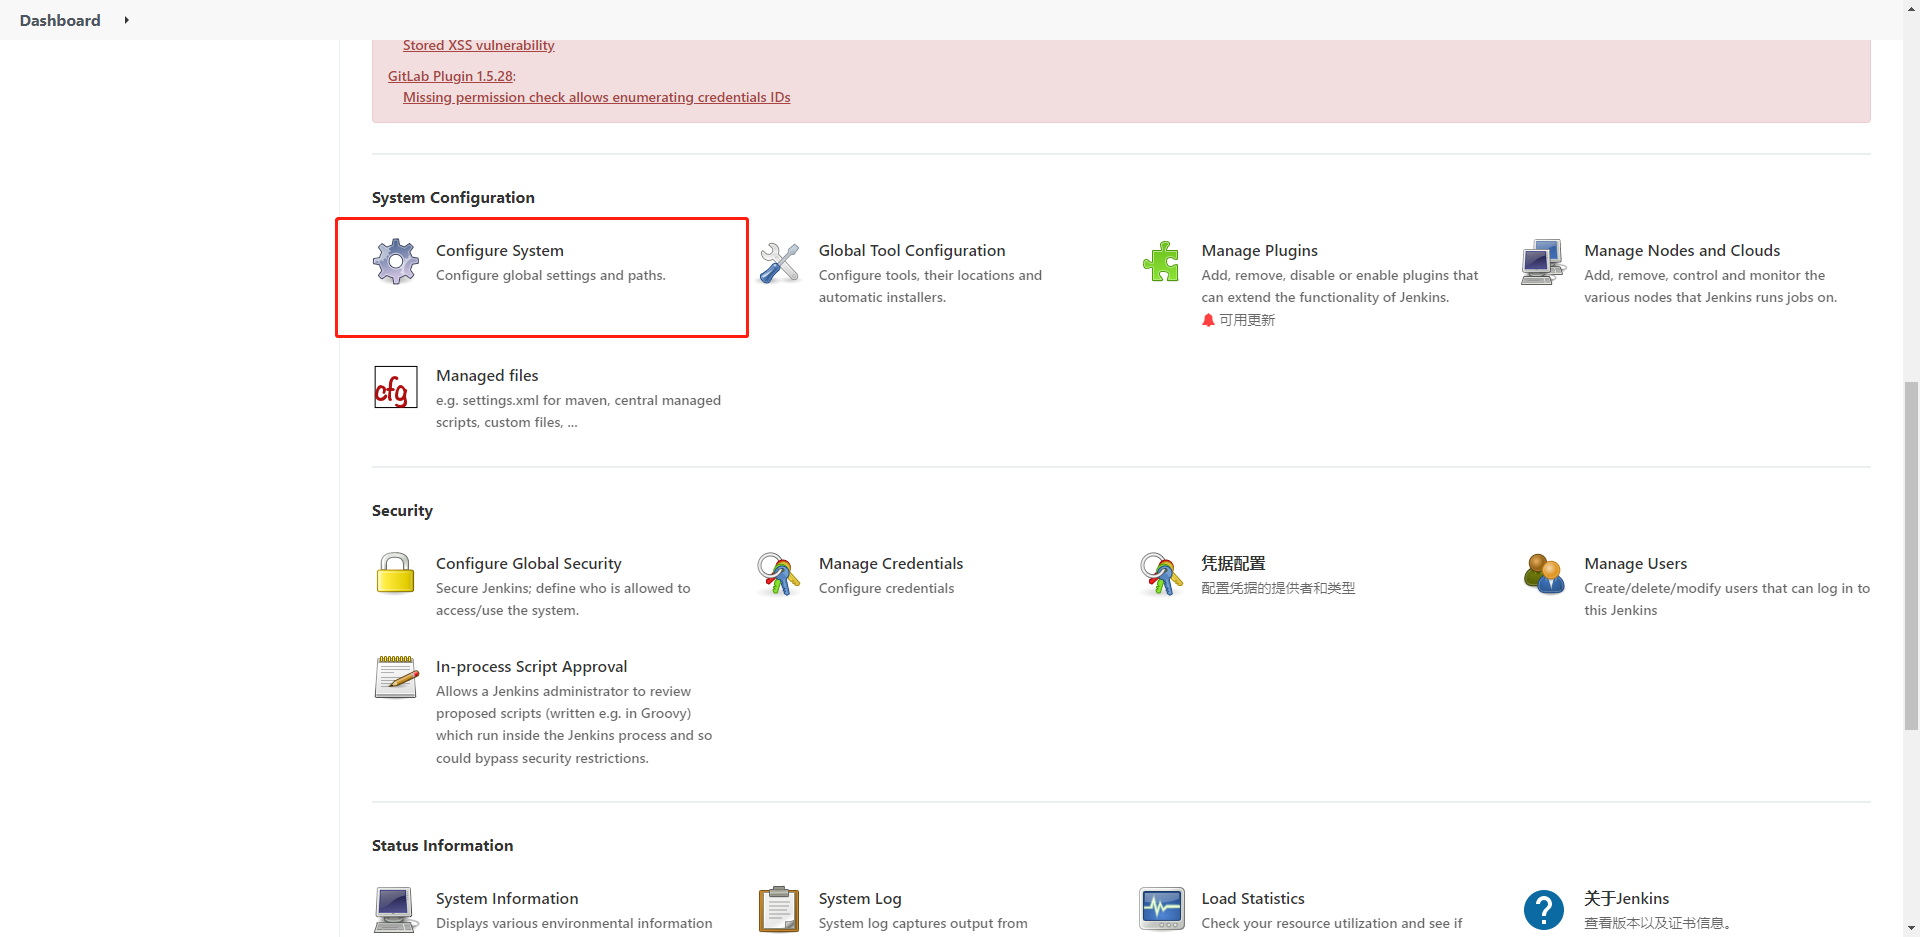
Task: Click the 配置凭据的提供者和类型 description
Action: click(x=1278, y=588)
